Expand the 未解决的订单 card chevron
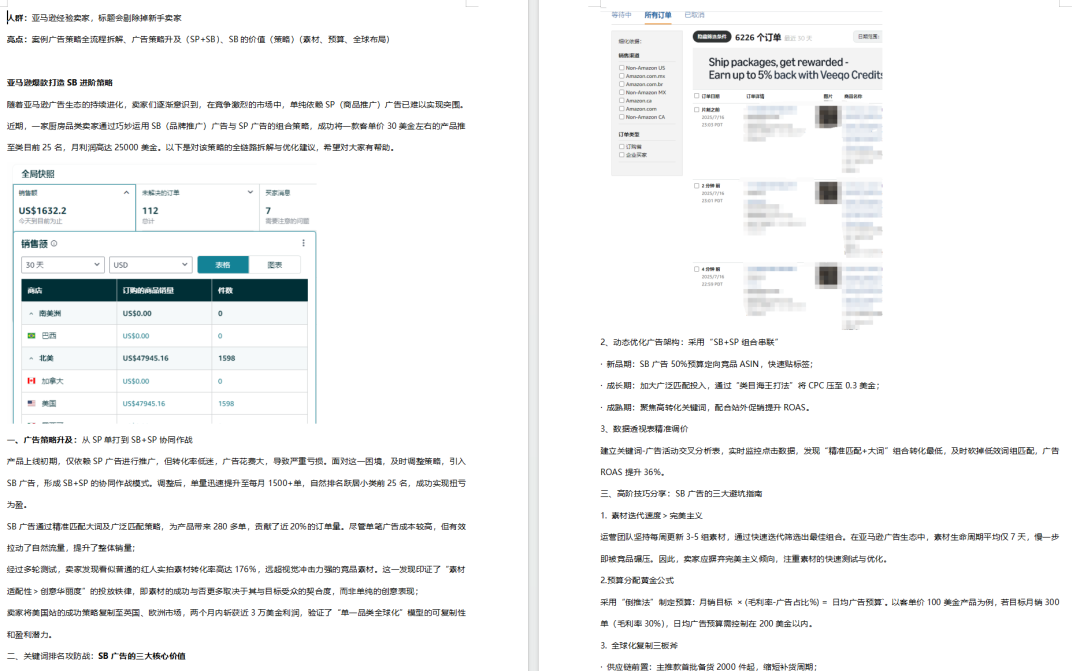 point(250,192)
